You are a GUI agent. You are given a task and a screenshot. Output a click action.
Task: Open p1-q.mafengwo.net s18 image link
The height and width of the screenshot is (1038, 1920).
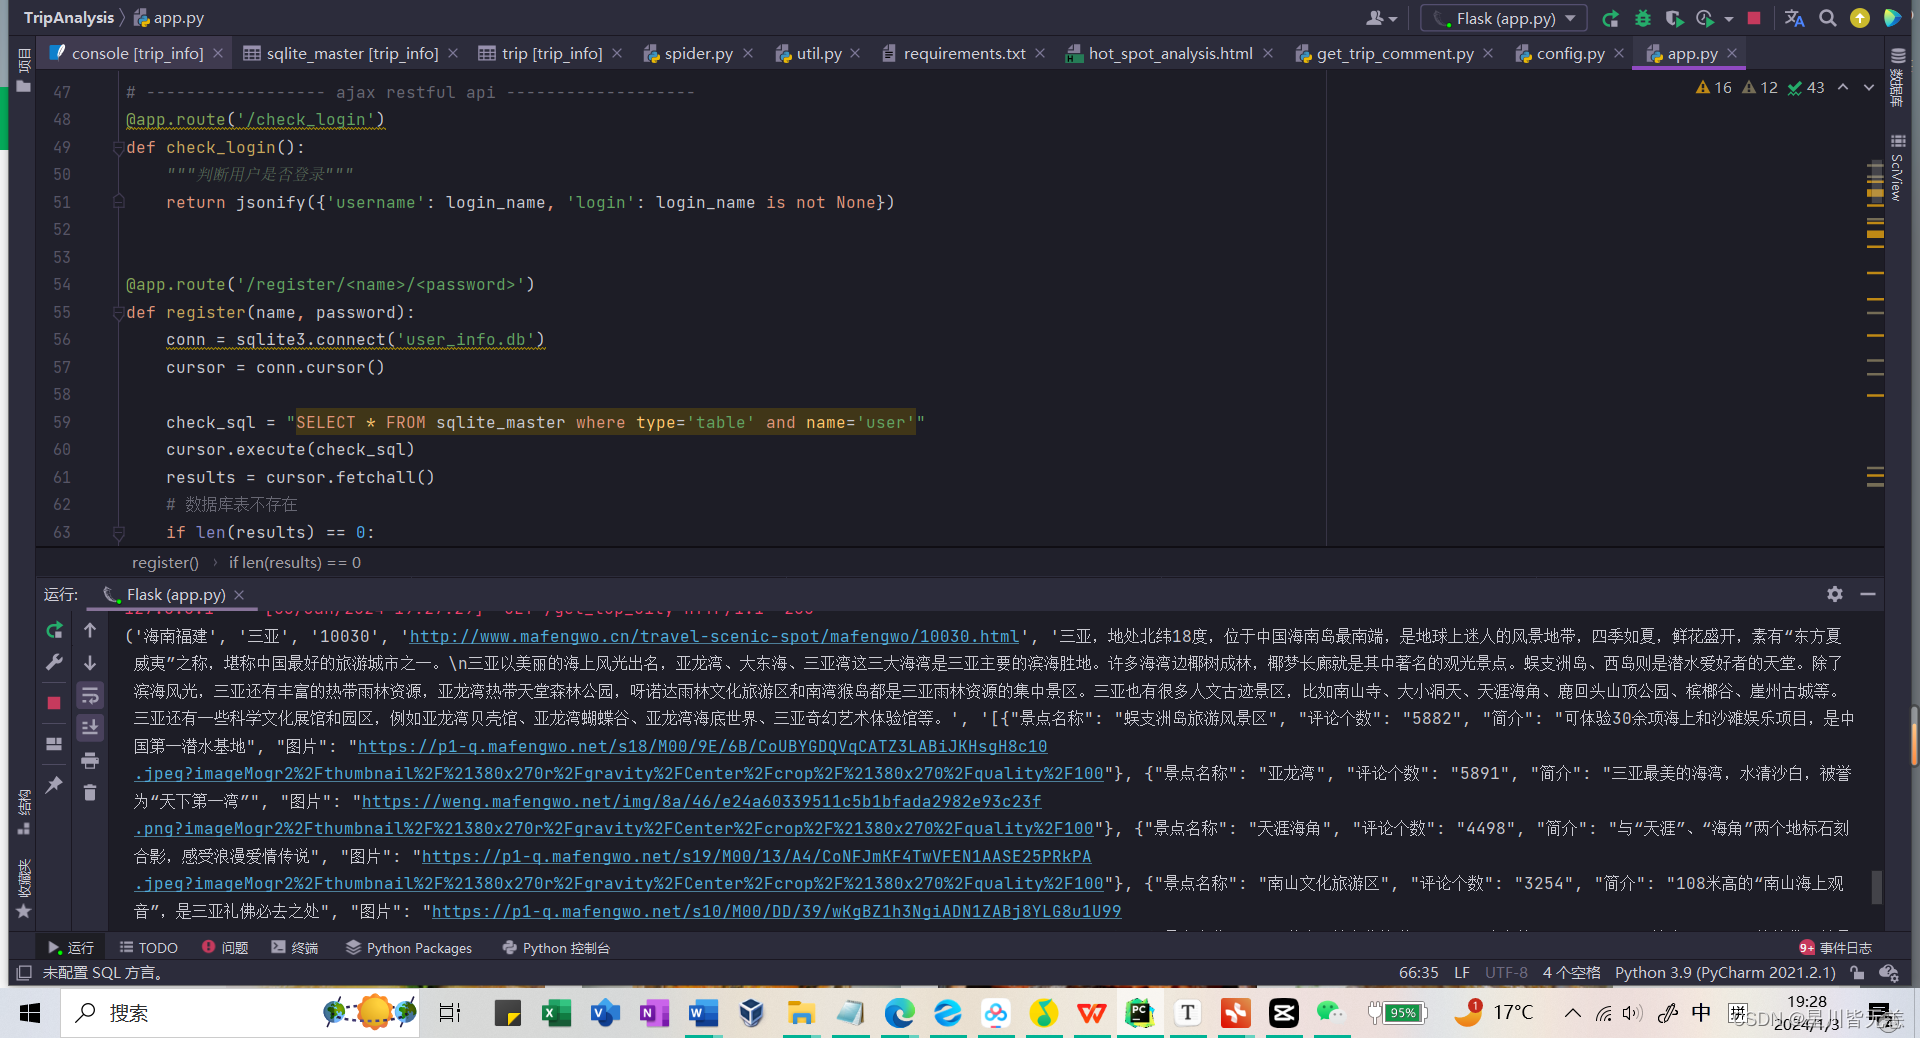[703, 746]
